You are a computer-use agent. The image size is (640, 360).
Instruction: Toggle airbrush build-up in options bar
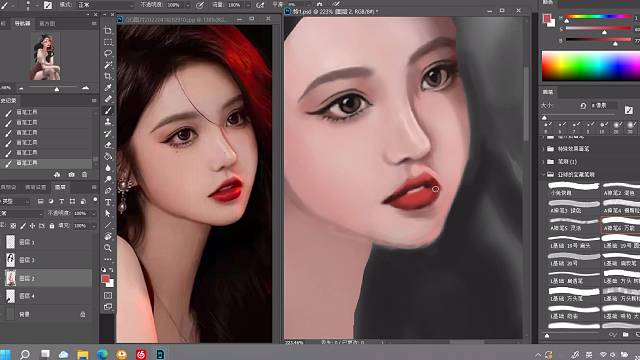tap(260, 5)
